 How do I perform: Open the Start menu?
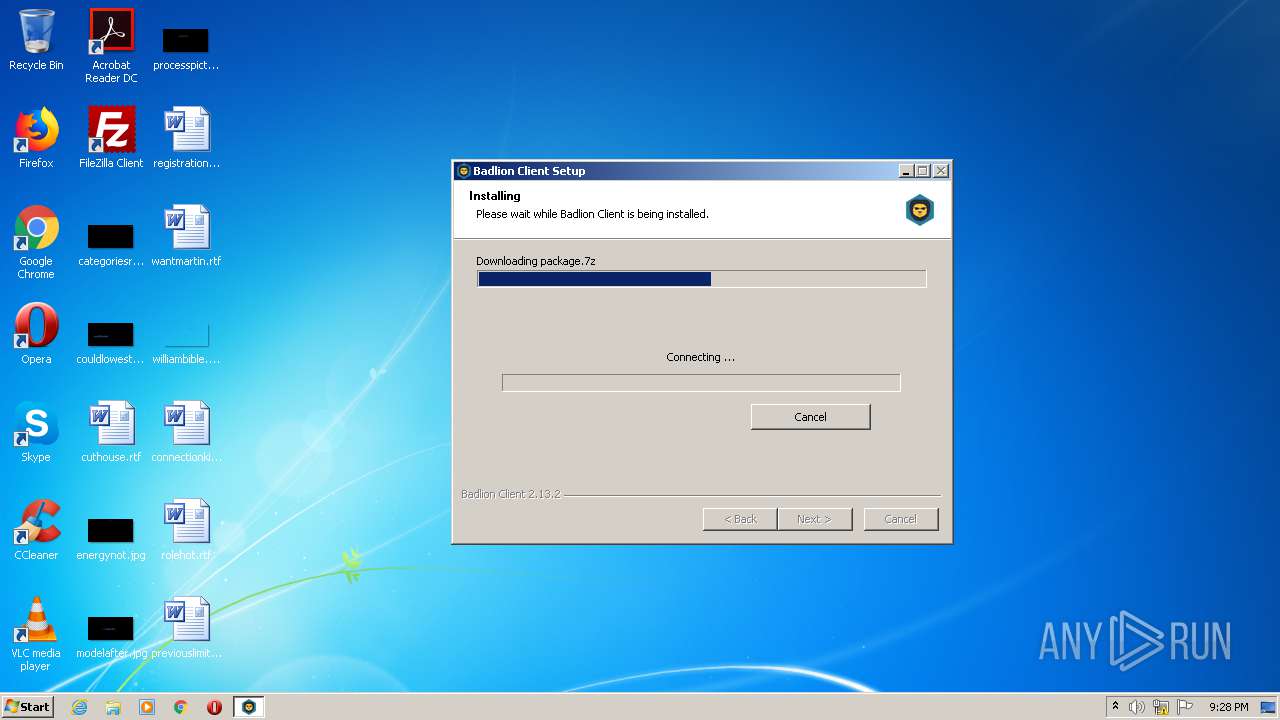pyautogui.click(x=28, y=707)
